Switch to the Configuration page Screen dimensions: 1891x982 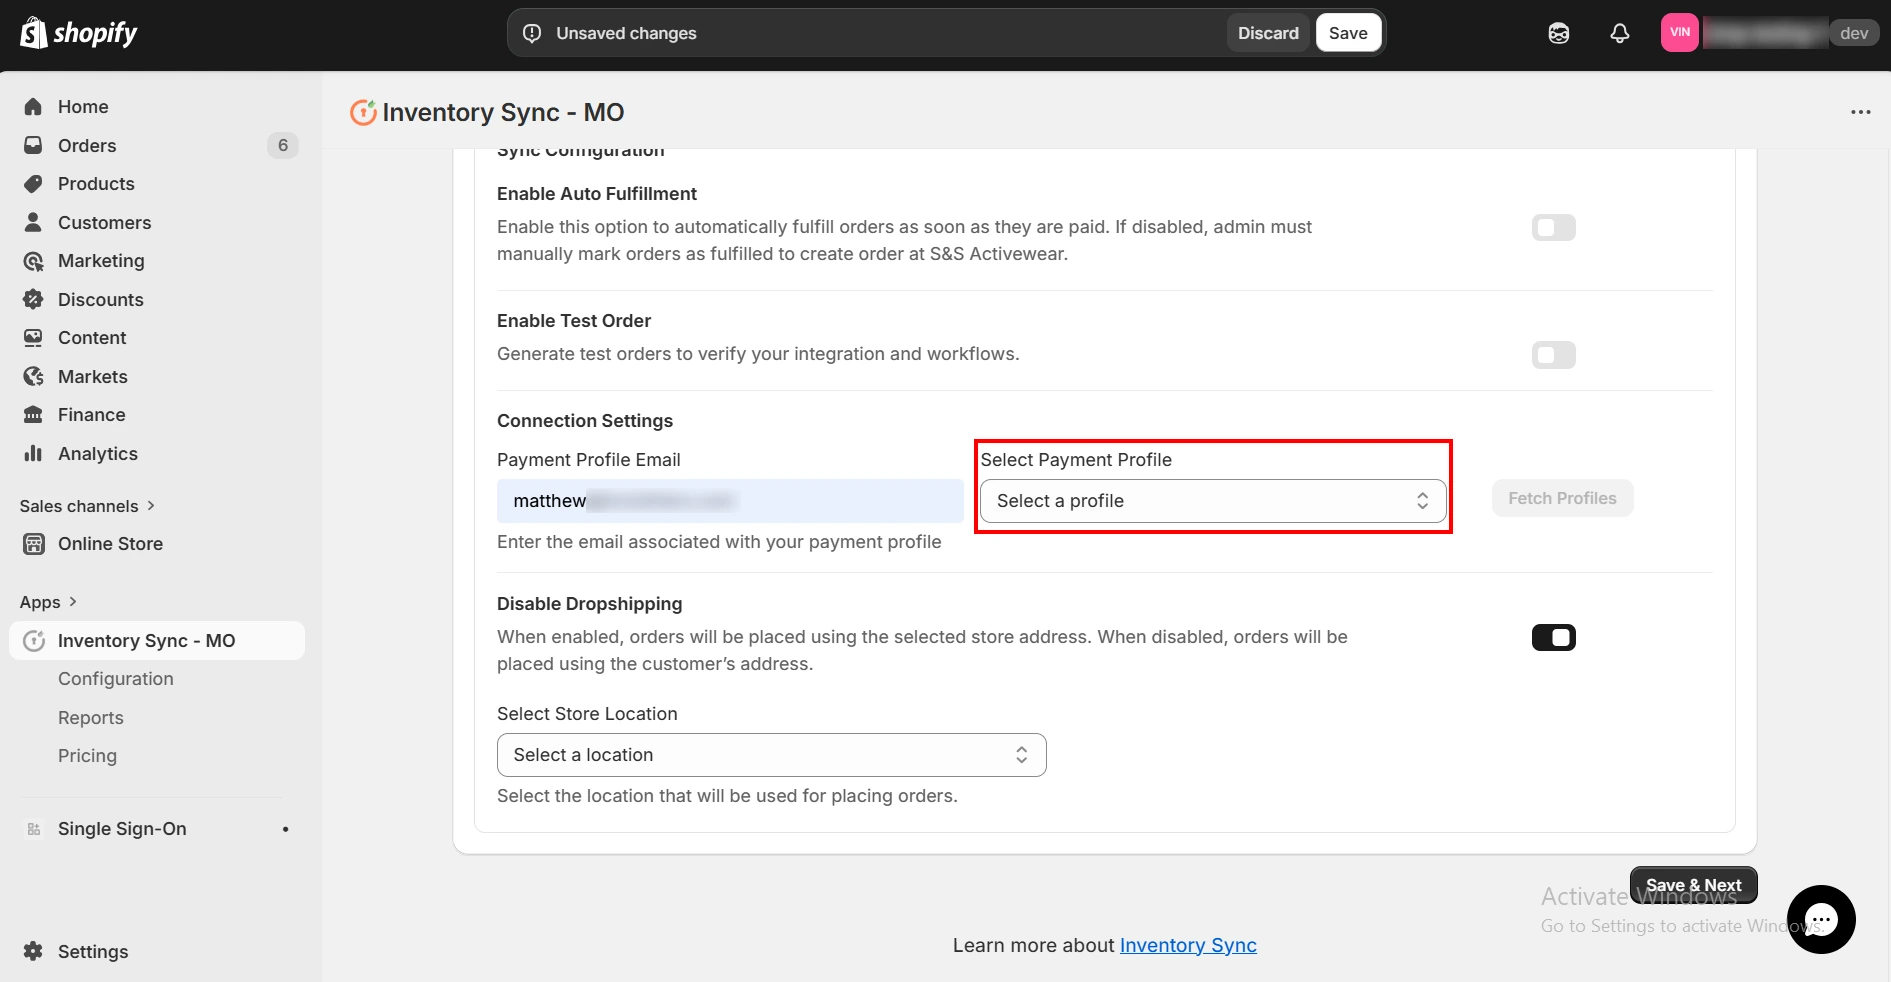coord(115,678)
